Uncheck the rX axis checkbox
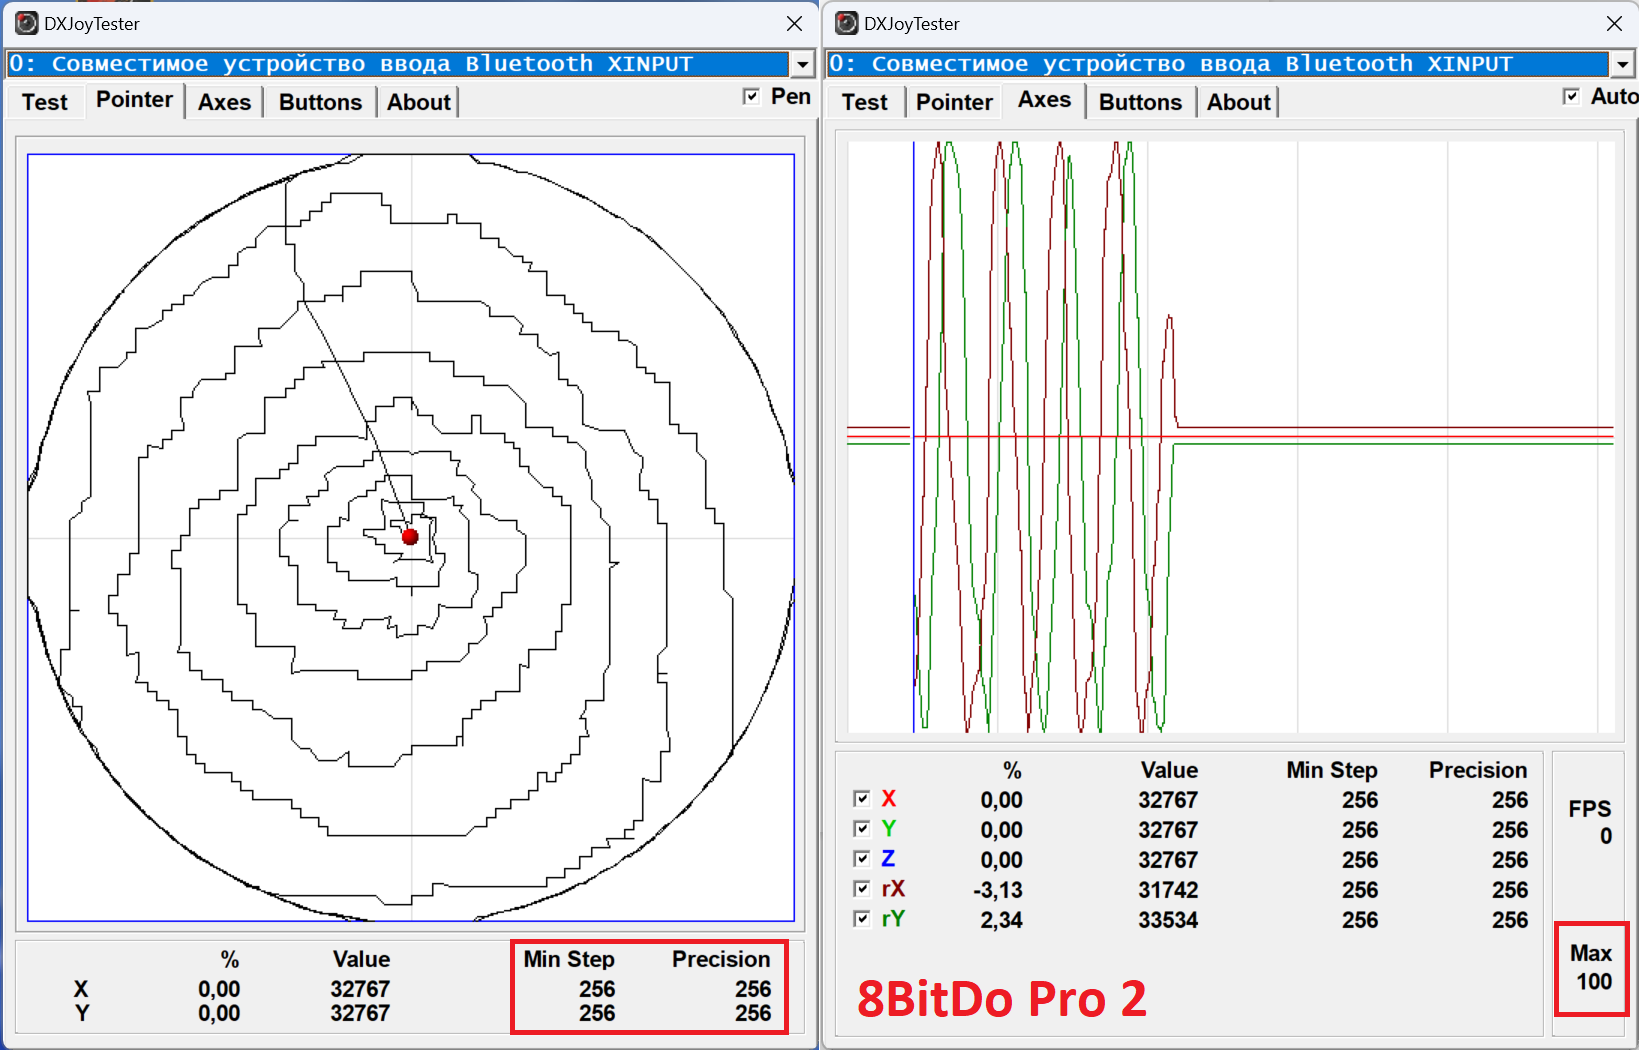The image size is (1642, 1053). (x=862, y=889)
